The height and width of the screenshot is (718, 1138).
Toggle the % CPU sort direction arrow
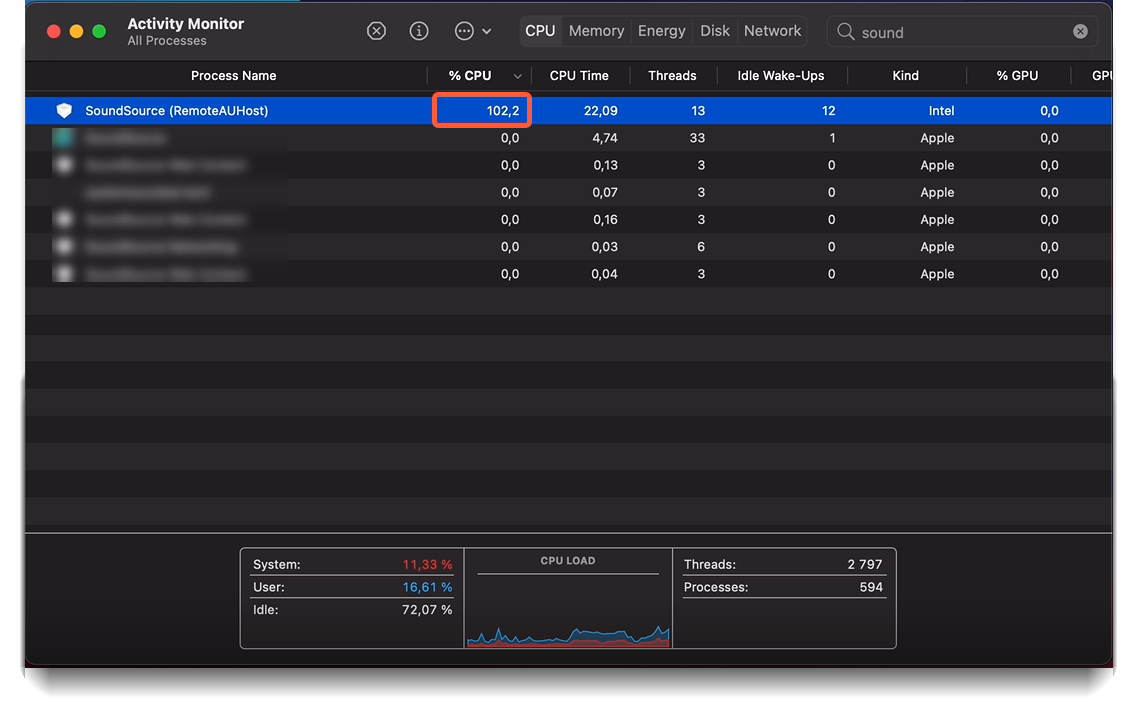pyautogui.click(x=517, y=76)
